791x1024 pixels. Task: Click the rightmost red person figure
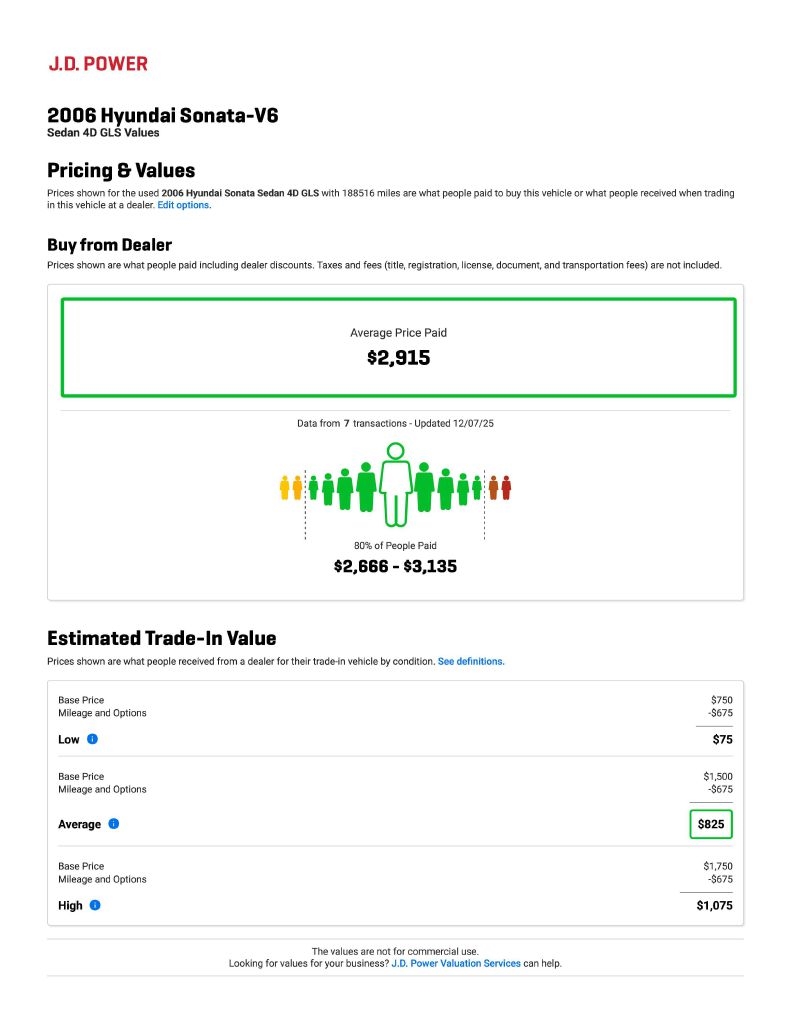coord(506,488)
